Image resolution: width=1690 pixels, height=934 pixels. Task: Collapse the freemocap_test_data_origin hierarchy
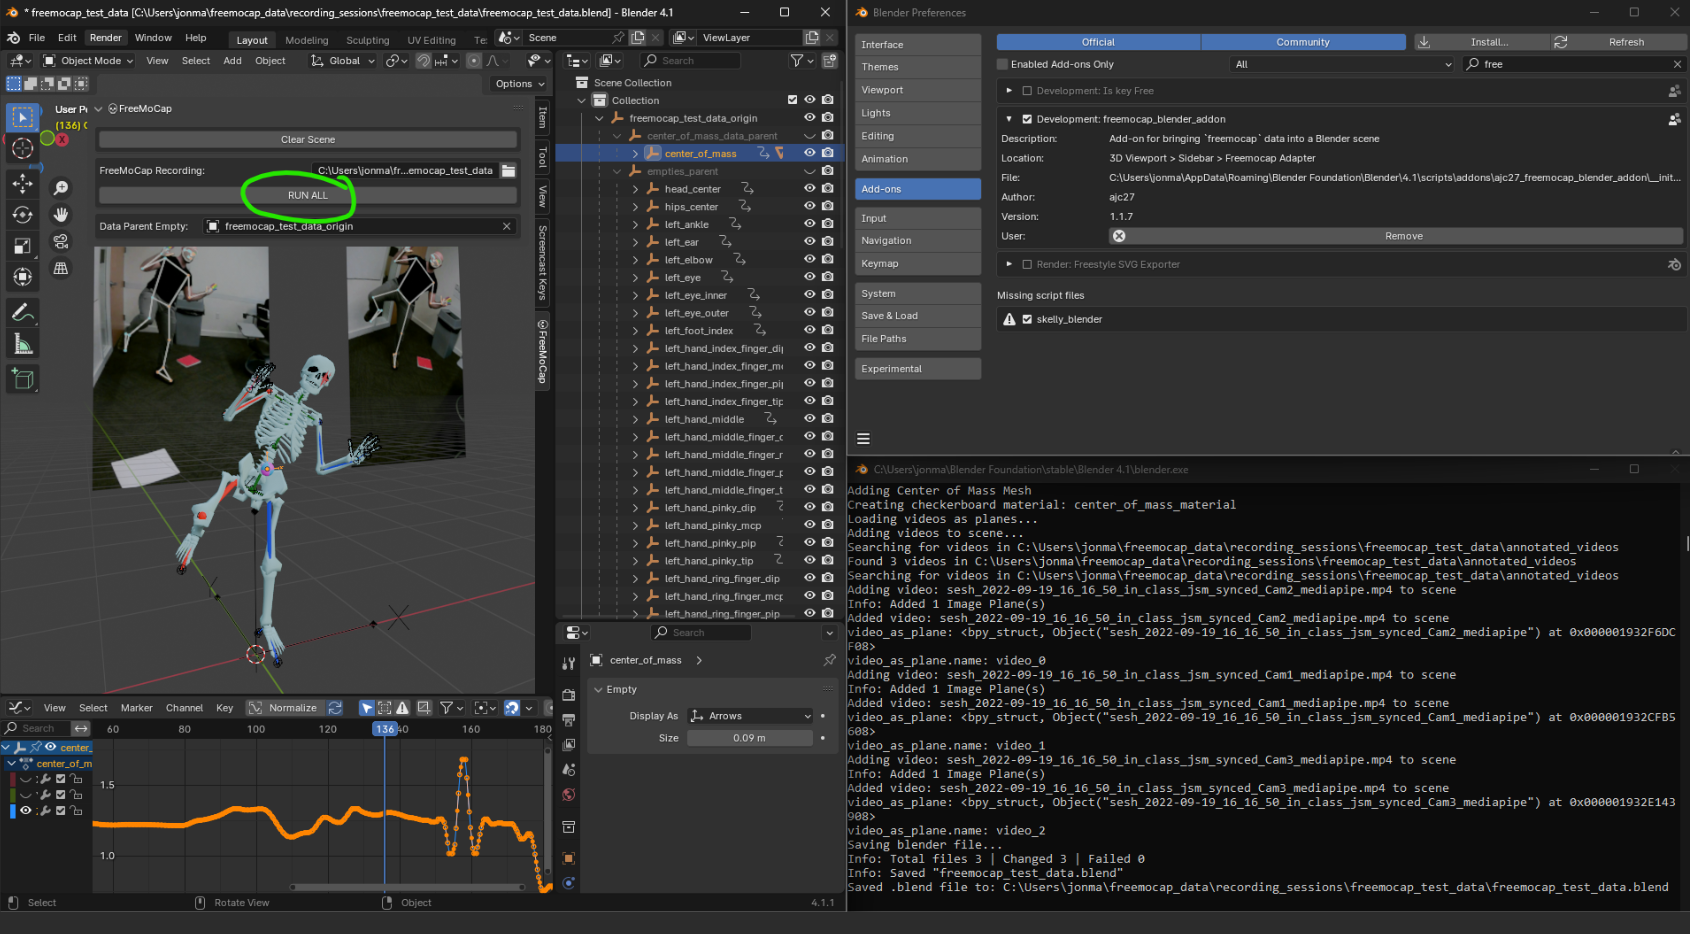pyautogui.click(x=599, y=117)
